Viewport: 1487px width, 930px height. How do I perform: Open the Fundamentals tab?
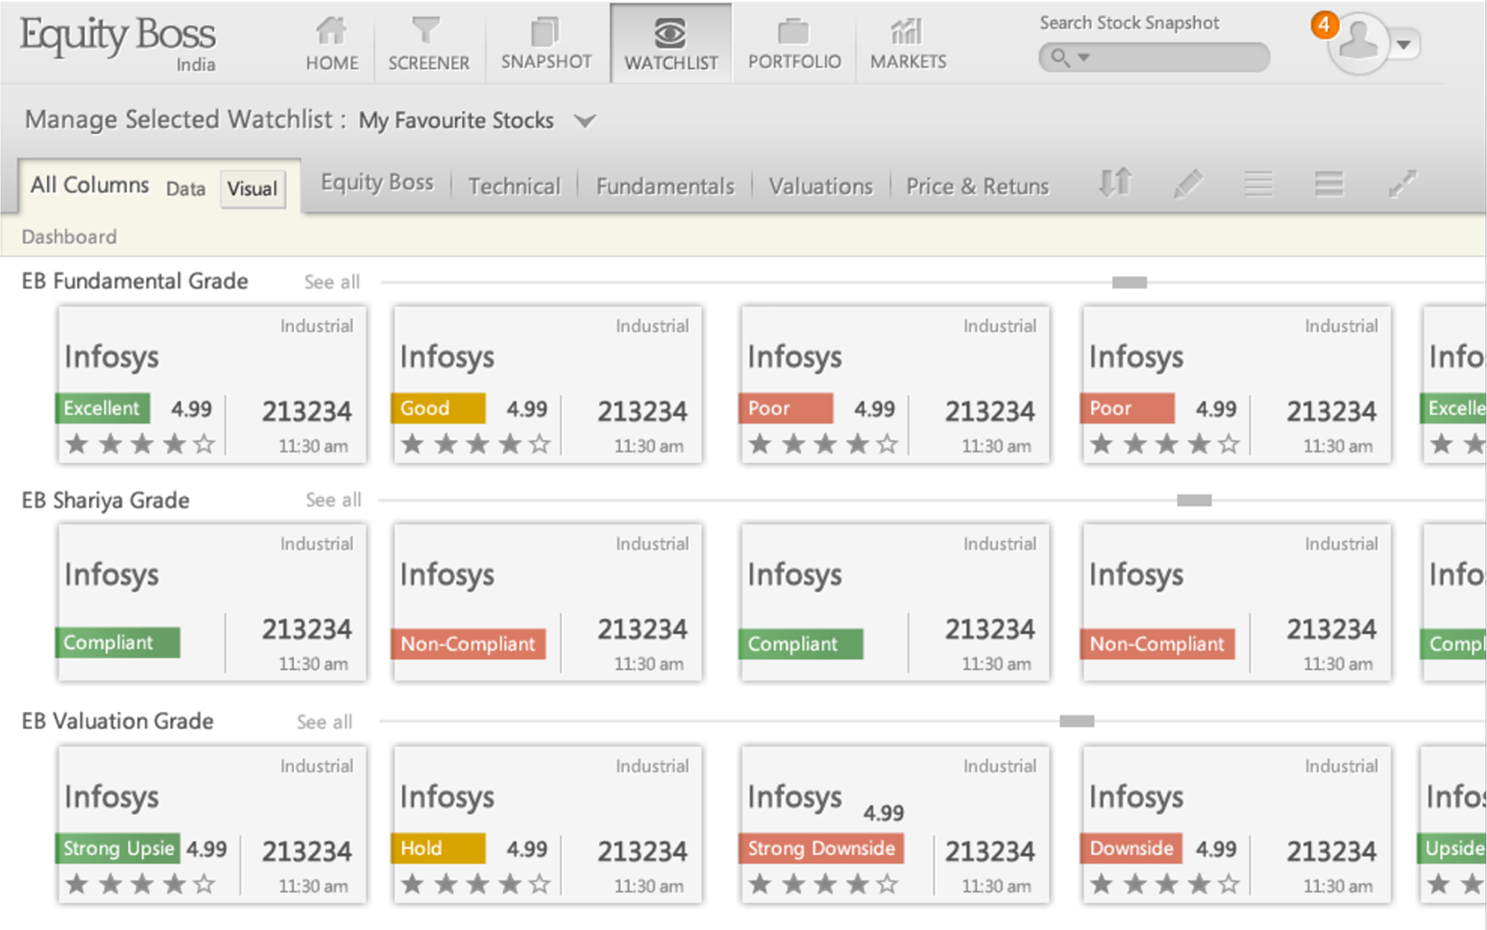click(x=665, y=186)
